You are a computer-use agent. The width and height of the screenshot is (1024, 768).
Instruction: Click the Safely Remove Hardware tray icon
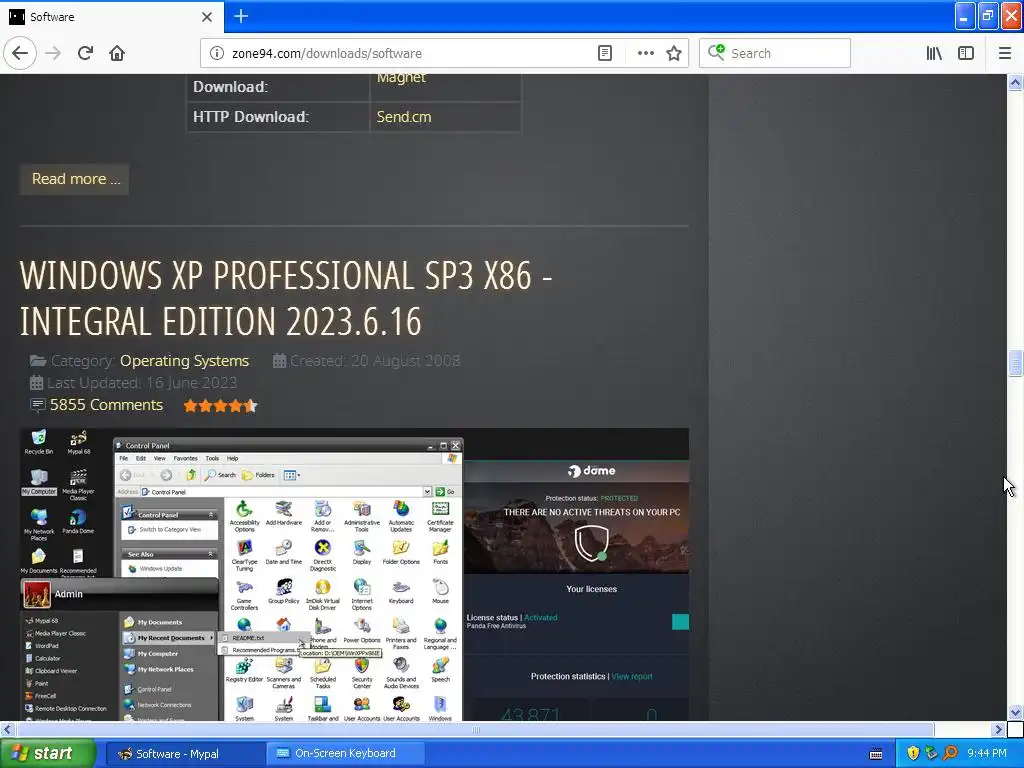coord(931,753)
